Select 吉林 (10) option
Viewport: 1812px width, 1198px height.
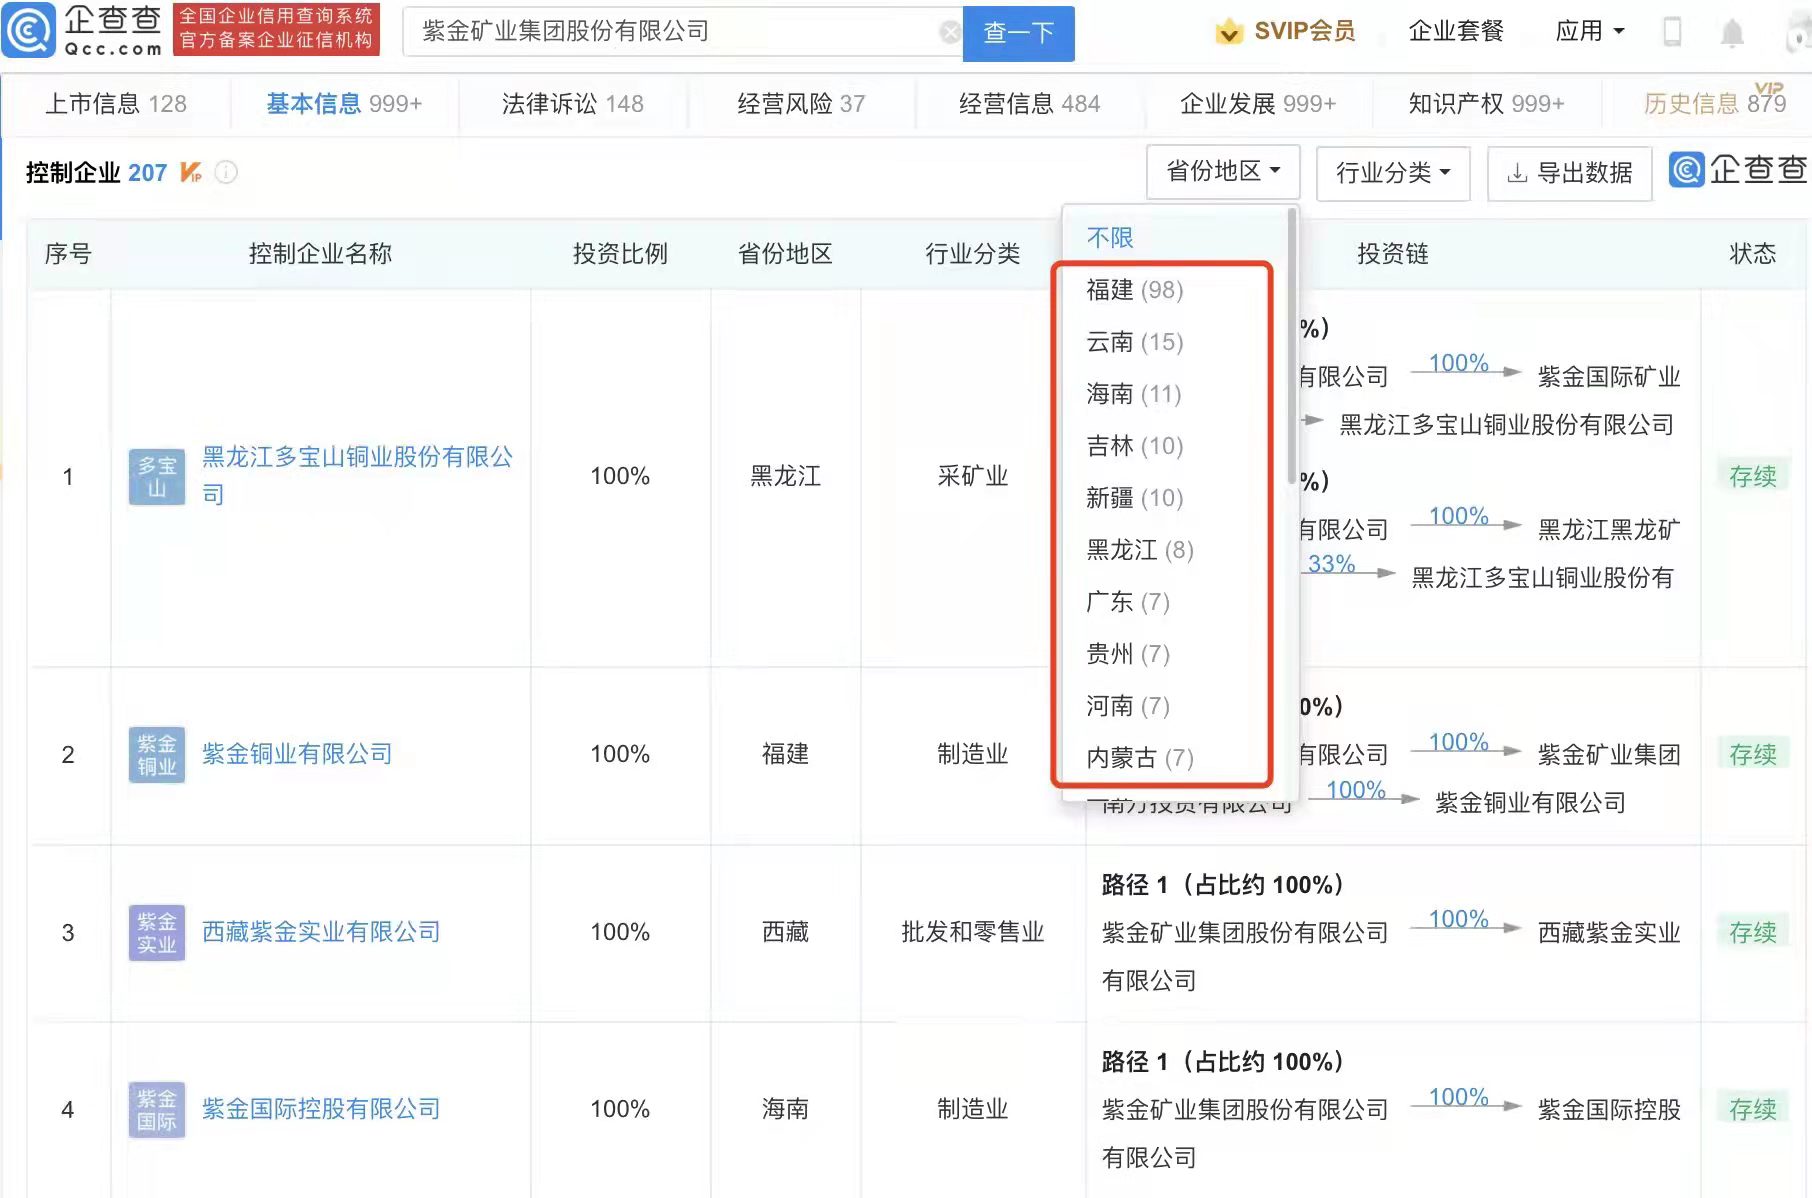(x=1135, y=446)
